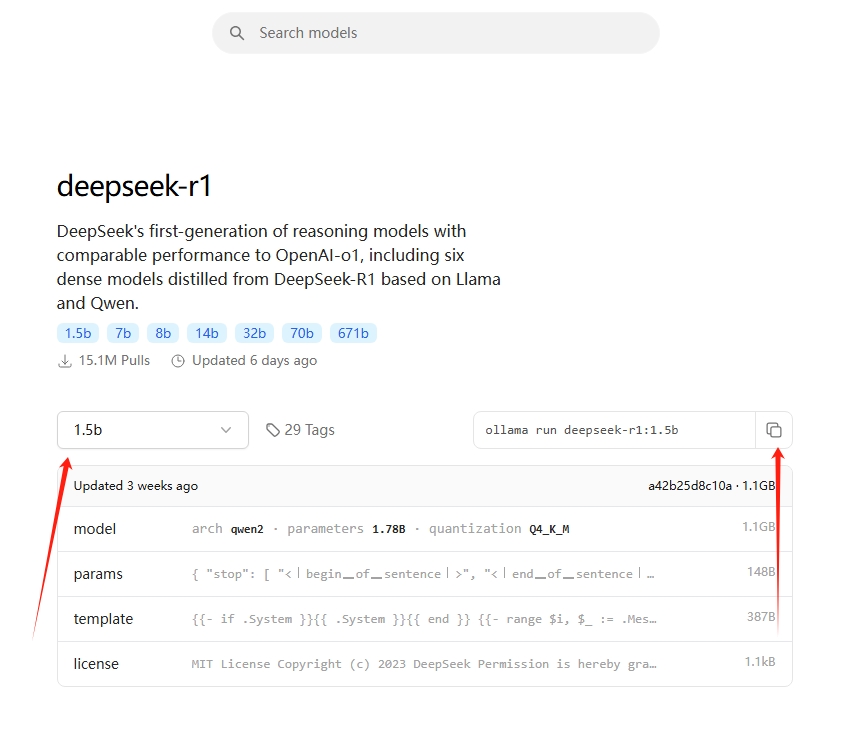
Task: Select the 671b size tag
Action: point(353,333)
